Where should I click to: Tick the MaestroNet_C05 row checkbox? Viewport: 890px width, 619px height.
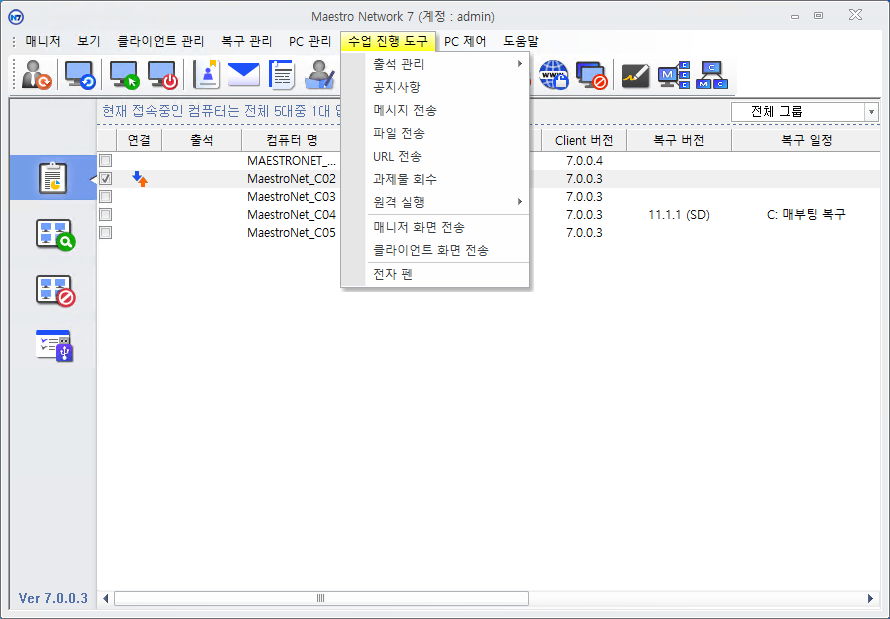coord(106,233)
